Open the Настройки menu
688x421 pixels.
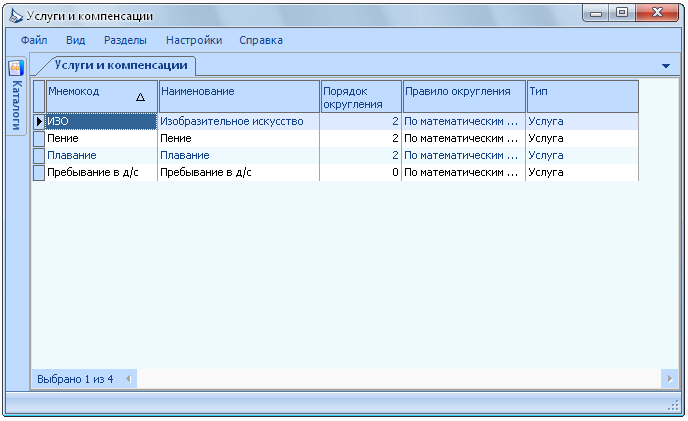coord(194,40)
